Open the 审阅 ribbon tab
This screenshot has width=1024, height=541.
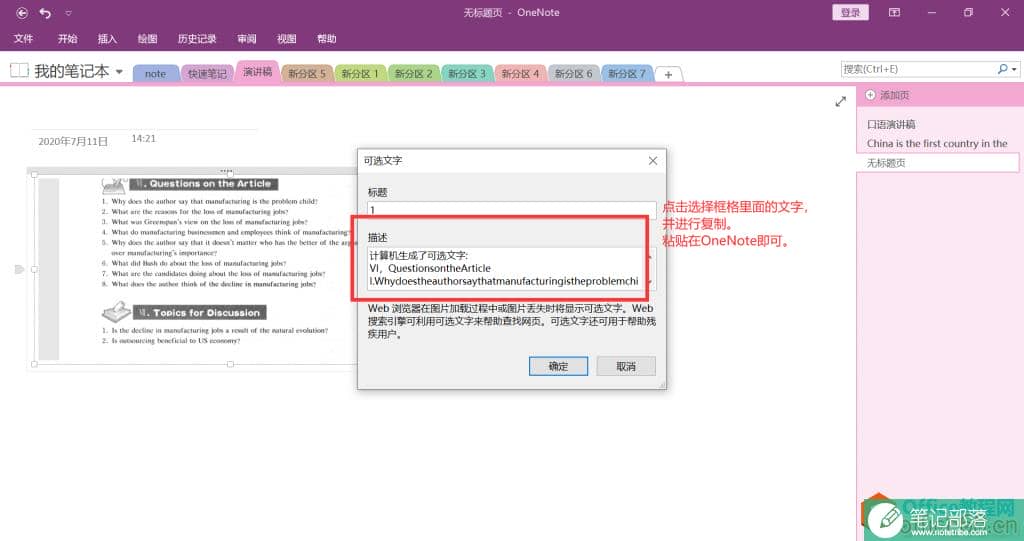point(246,39)
